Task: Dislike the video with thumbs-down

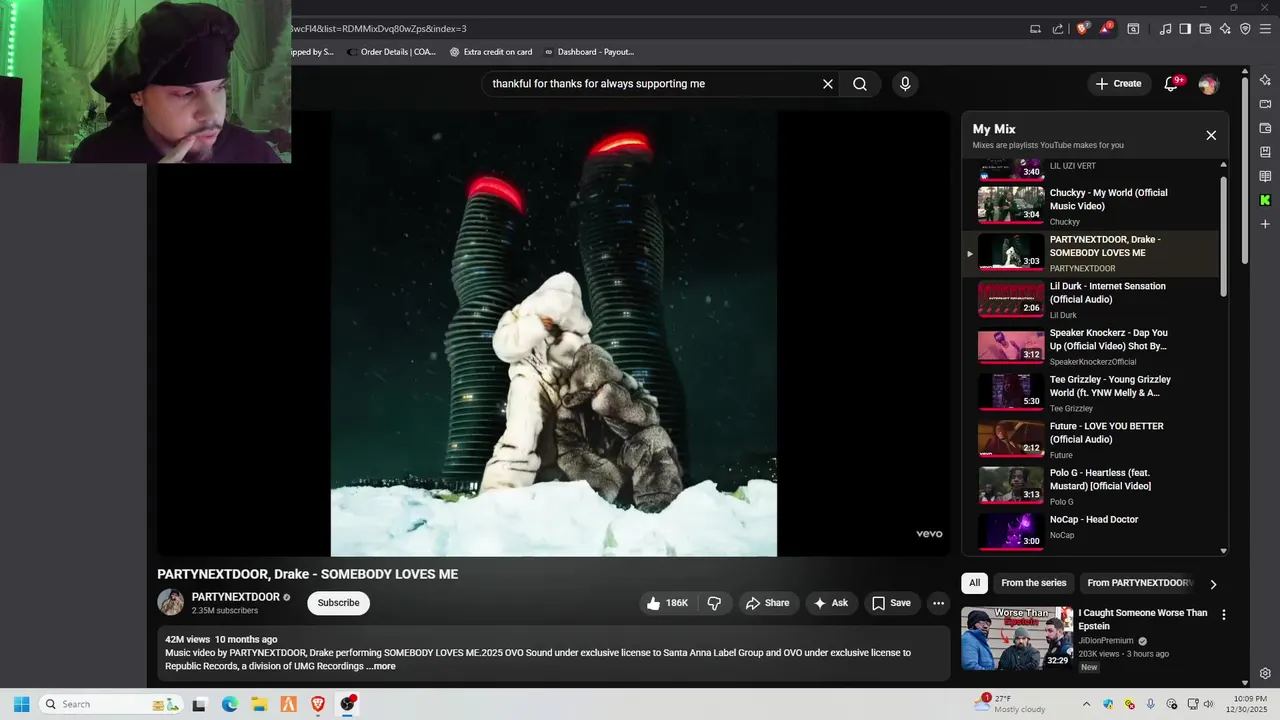Action: coord(714,603)
